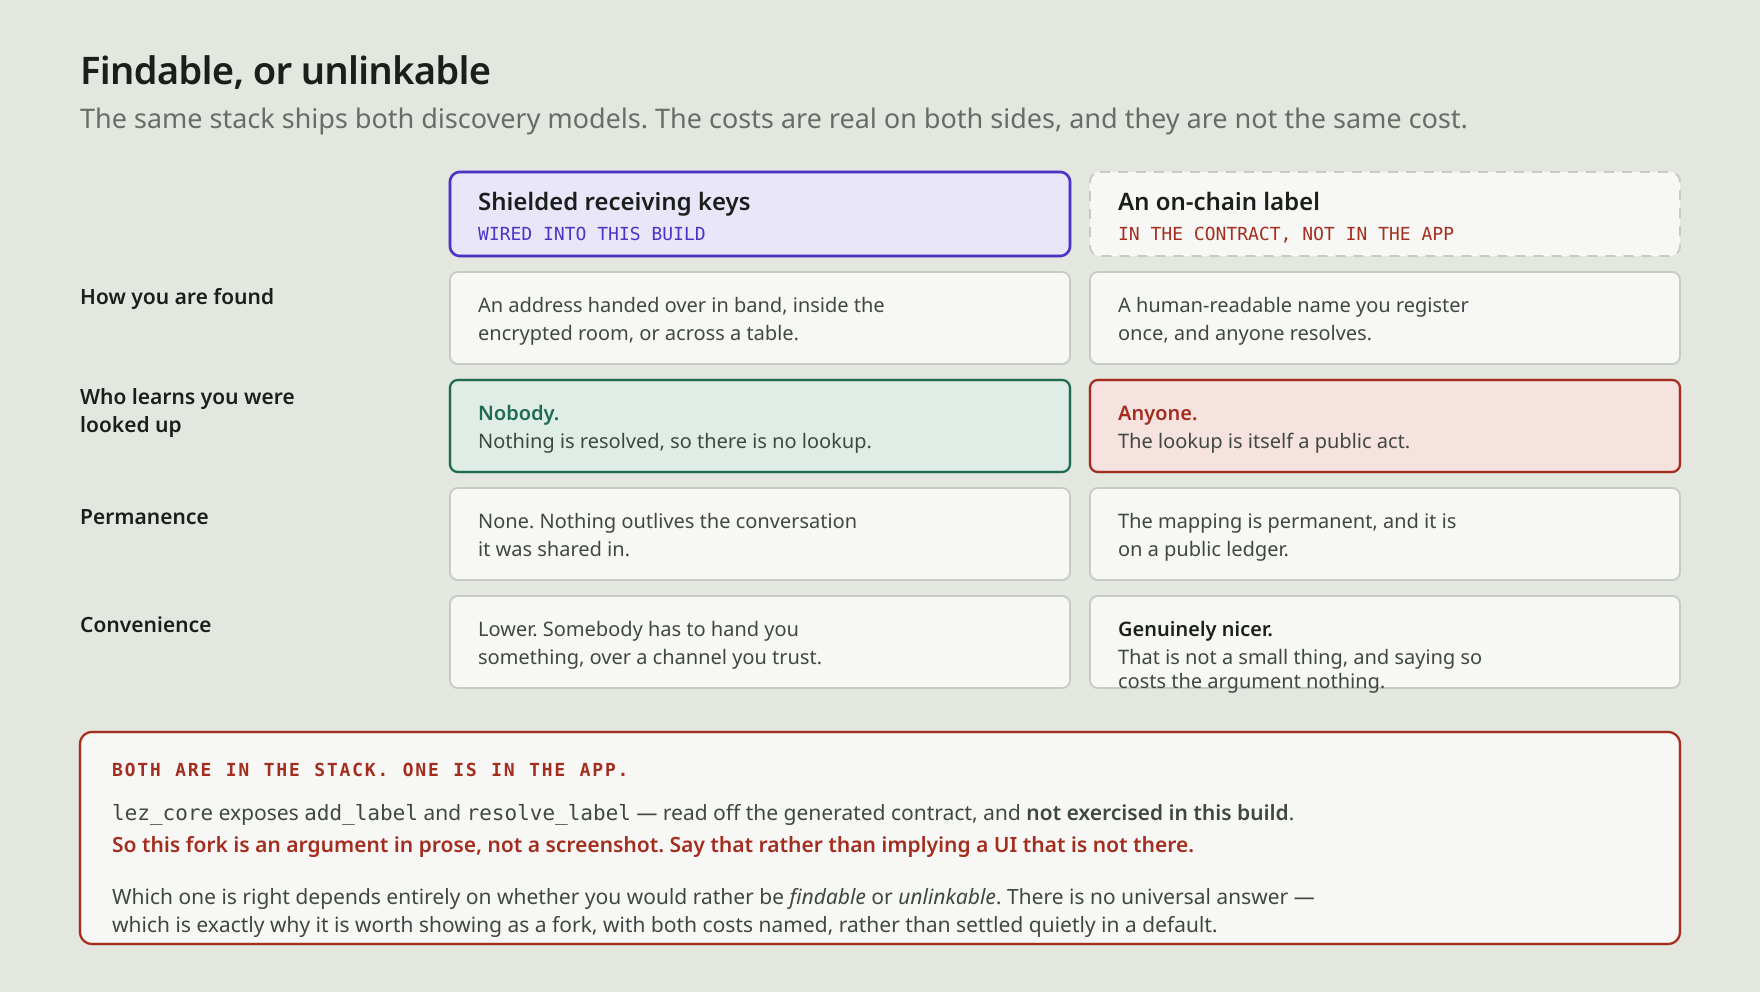Click the resolve_label code text
This screenshot has width=1760, height=992.
point(549,813)
